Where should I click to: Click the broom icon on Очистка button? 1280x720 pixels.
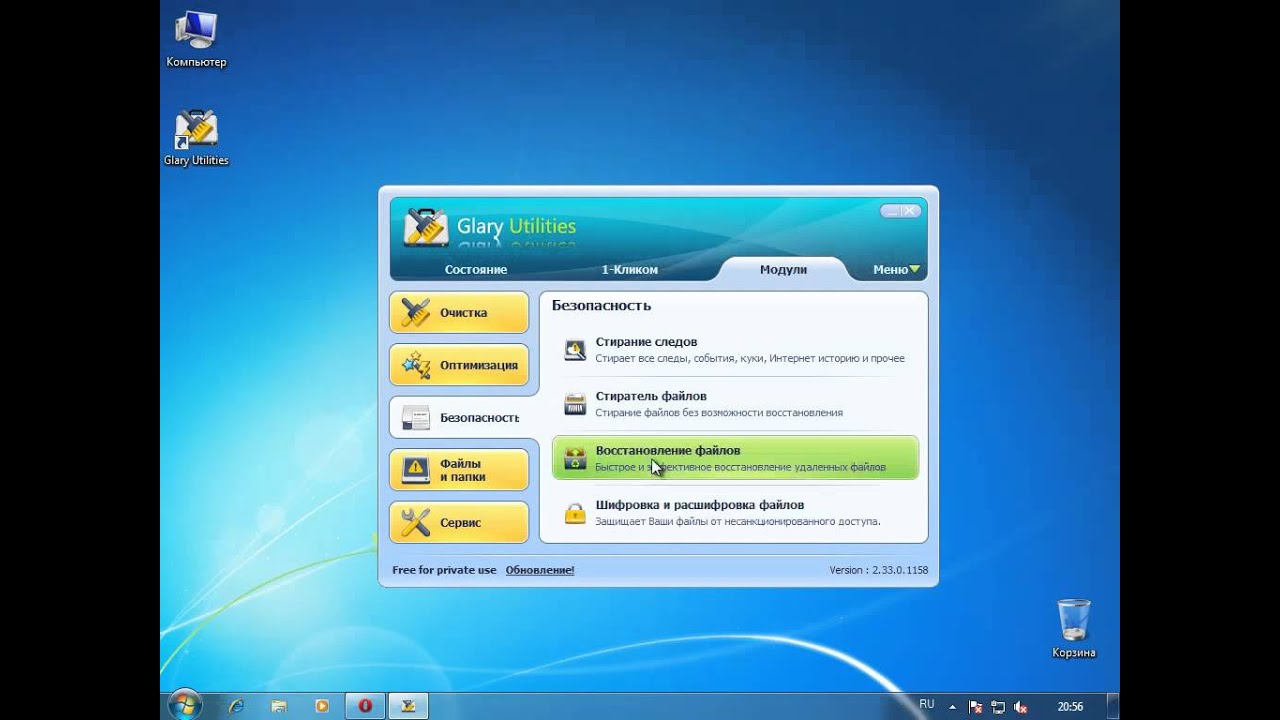pos(415,313)
